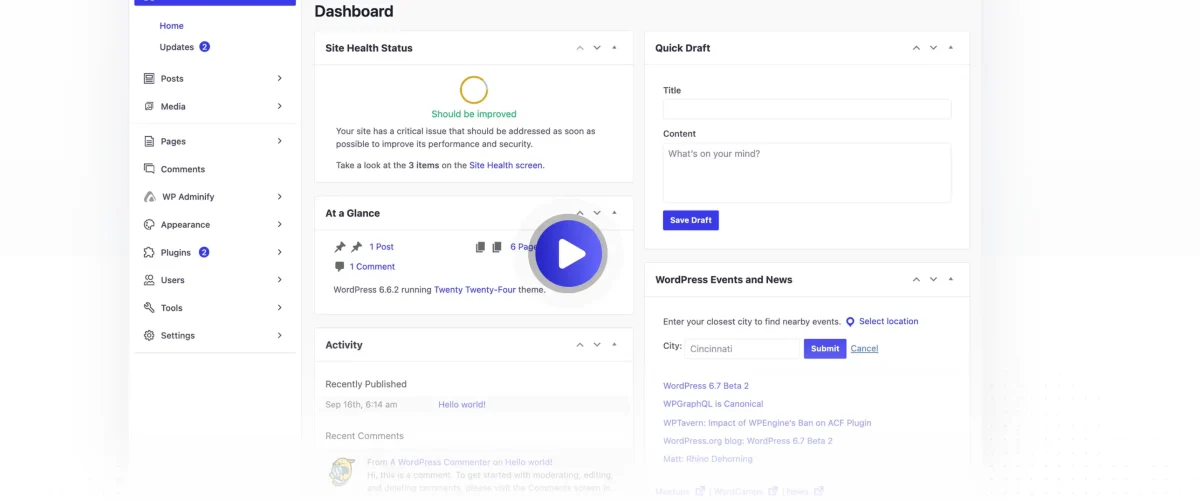
Task: Expand the Posts submenu chevron
Action: click(280, 78)
